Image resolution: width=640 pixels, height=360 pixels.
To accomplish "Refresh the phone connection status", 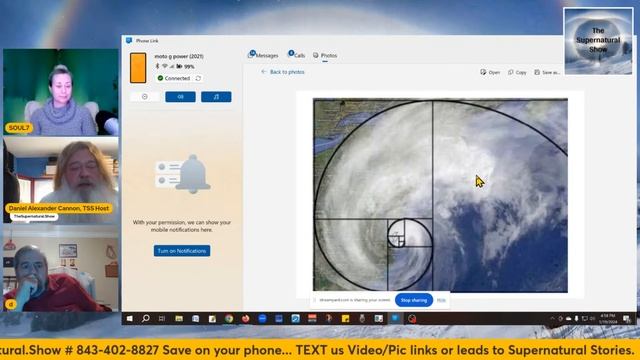I will (198, 78).
